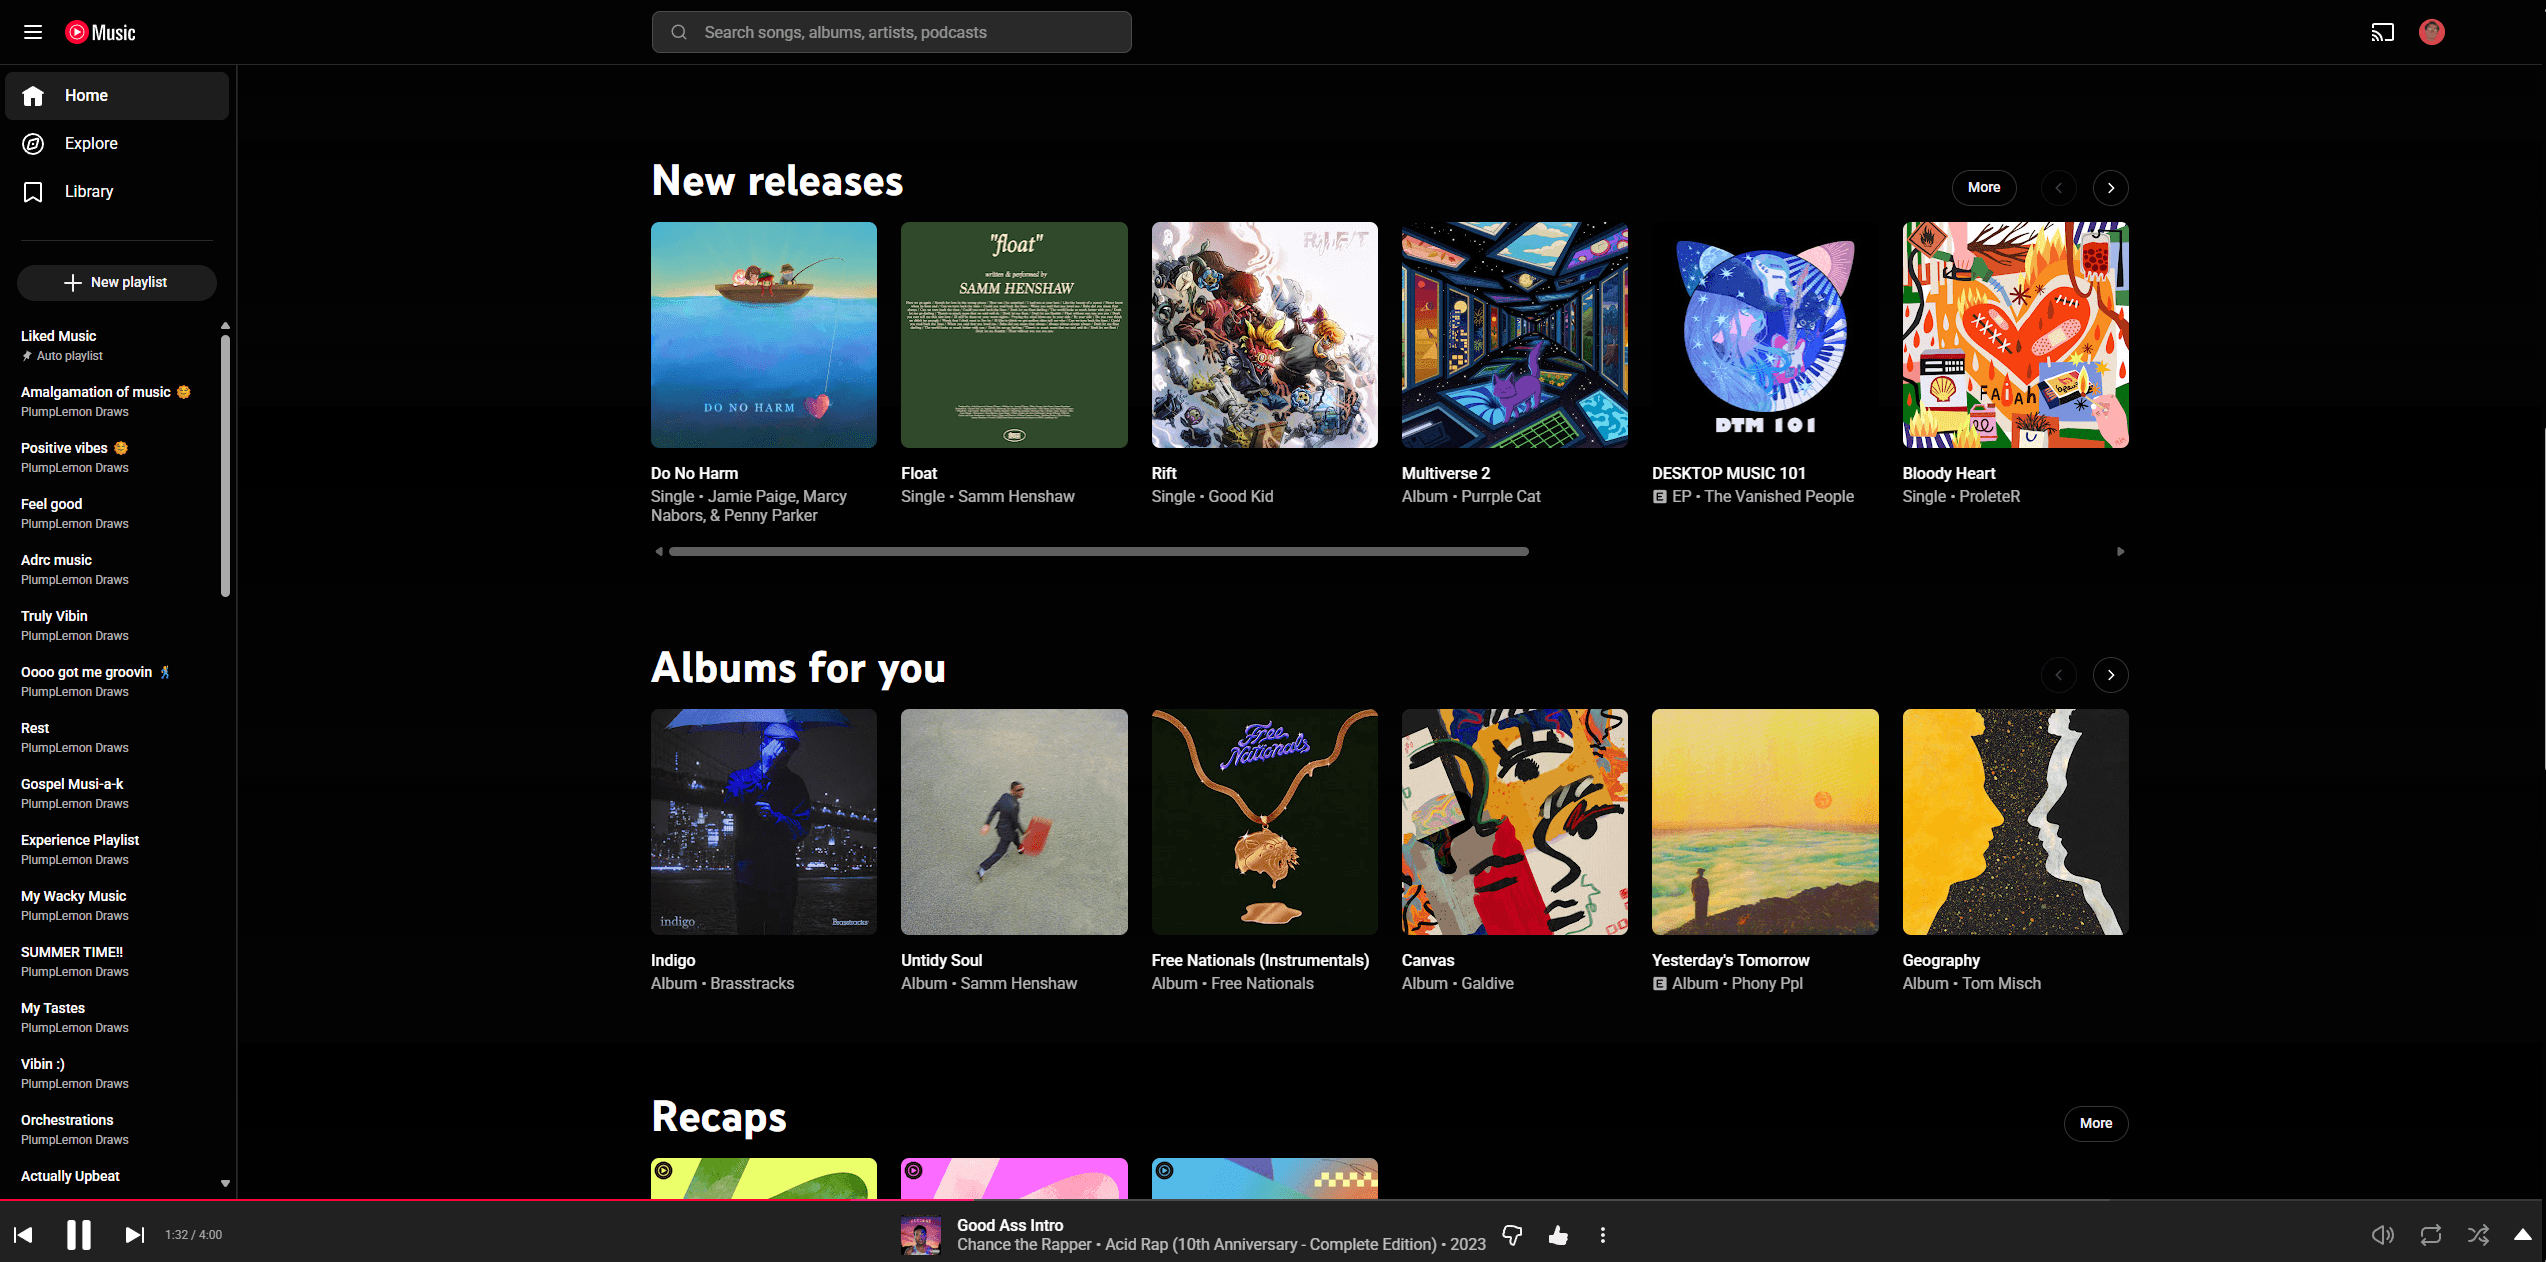
Task: Click the Cast to device icon
Action: [x=2382, y=32]
